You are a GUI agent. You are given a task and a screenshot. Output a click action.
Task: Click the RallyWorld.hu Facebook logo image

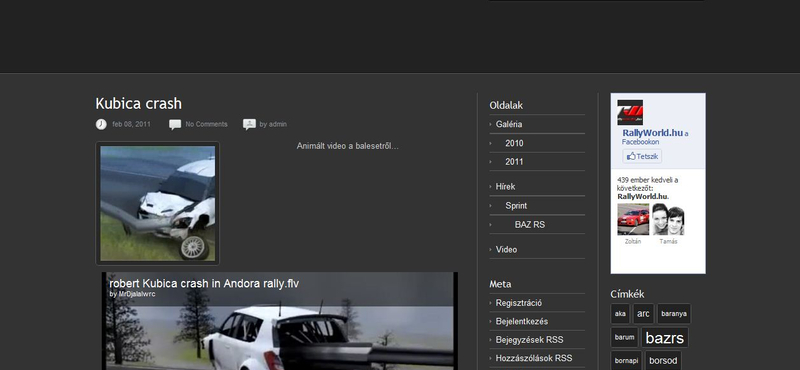(x=630, y=112)
